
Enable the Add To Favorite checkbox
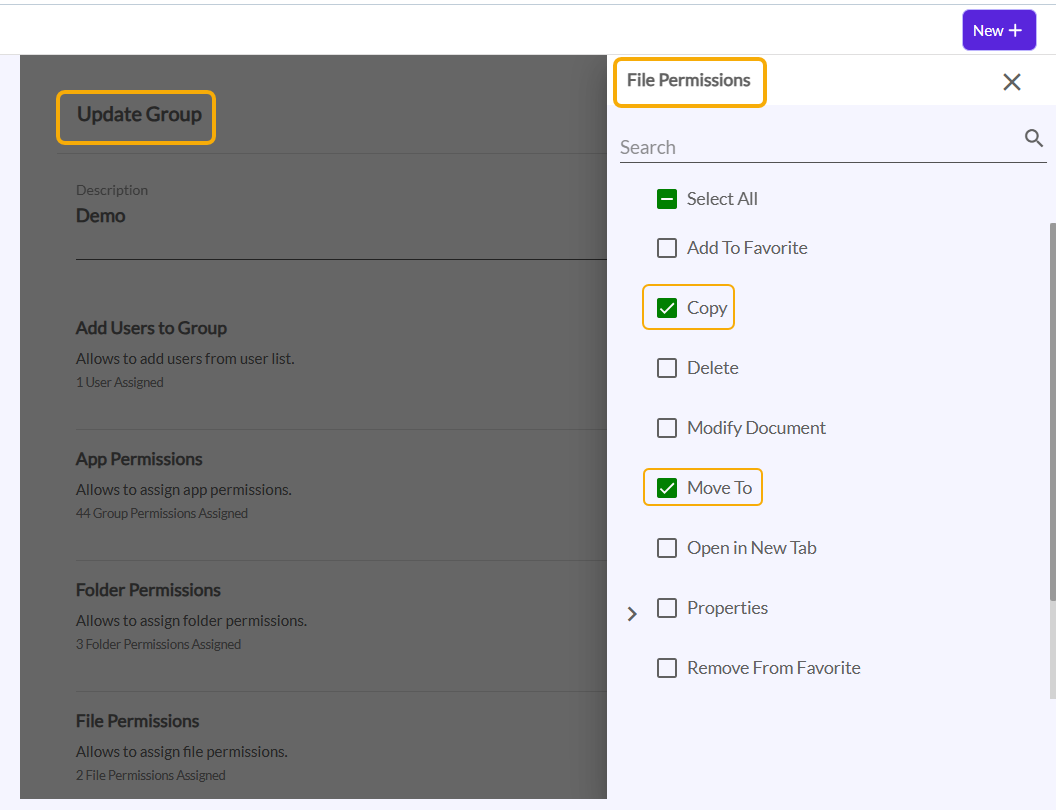pyautogui.click(x=667, y=248)
